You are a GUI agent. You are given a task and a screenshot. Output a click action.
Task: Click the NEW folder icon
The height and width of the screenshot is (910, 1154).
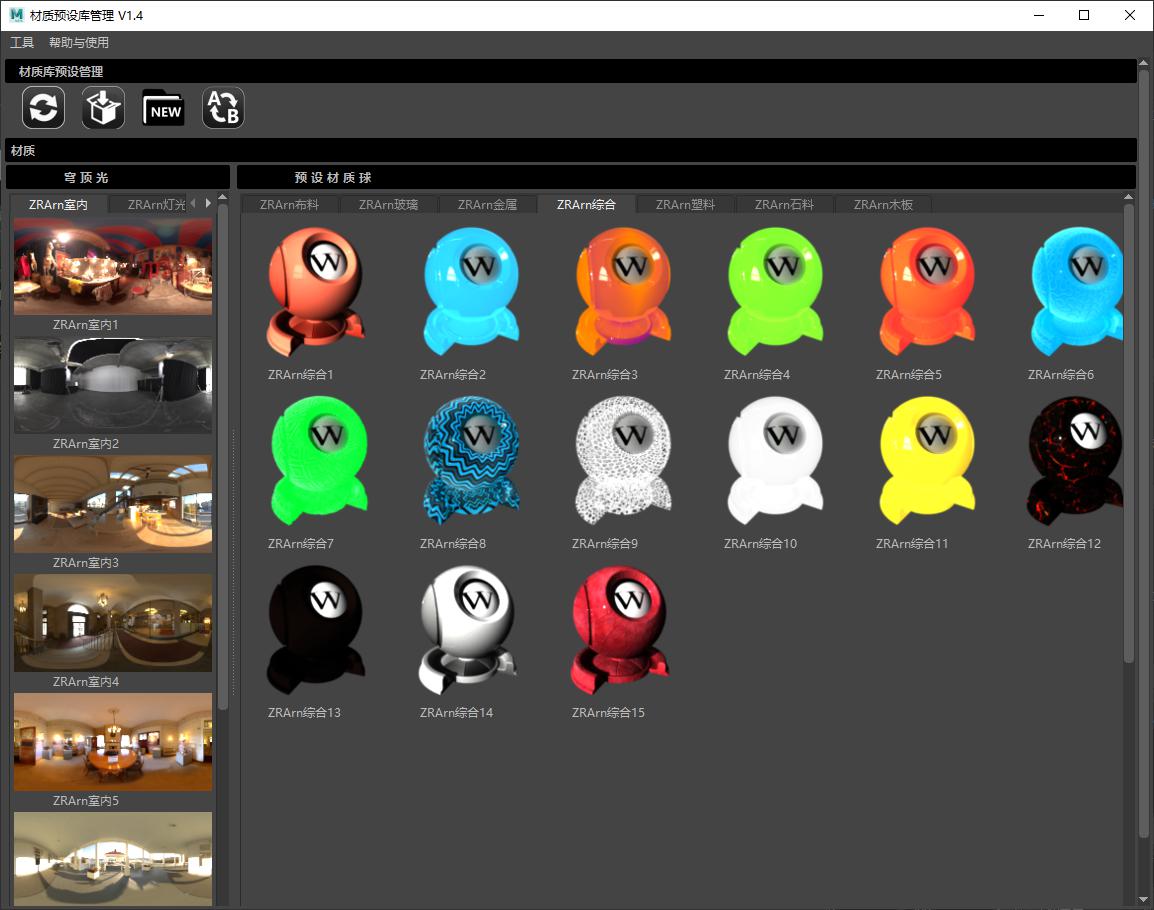tap(163, 108)
